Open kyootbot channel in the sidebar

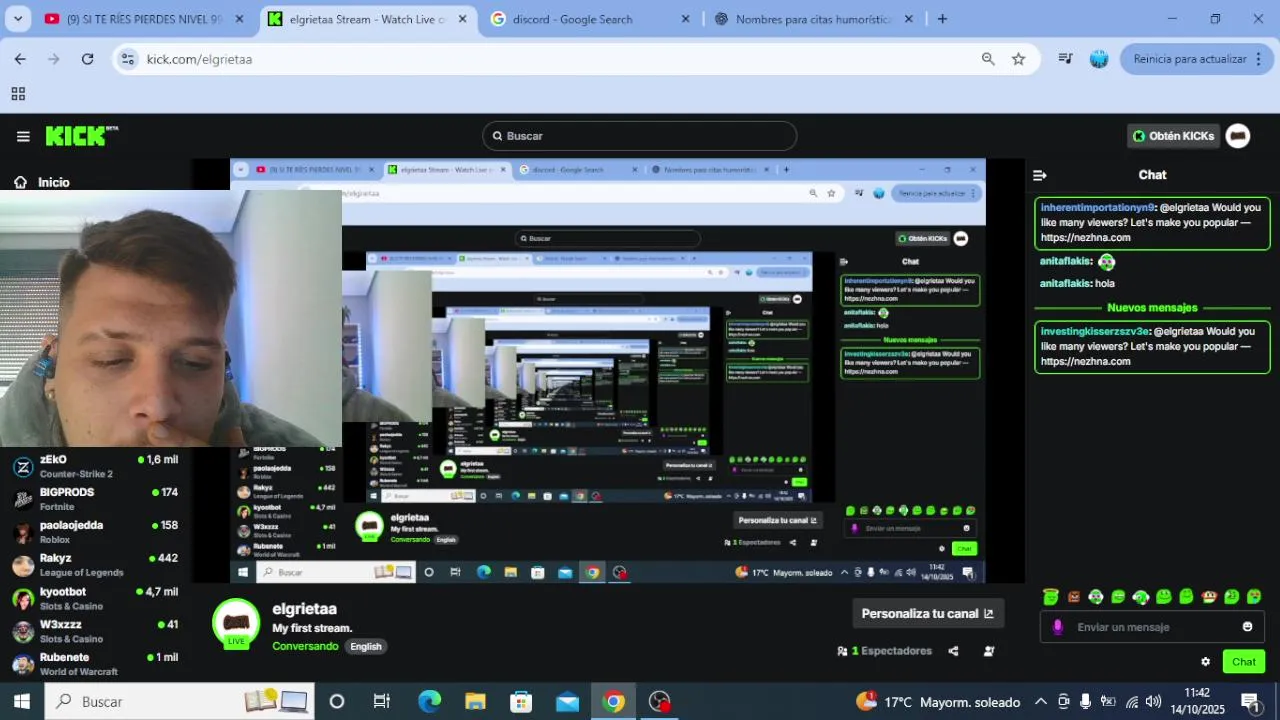pos(95,598)
